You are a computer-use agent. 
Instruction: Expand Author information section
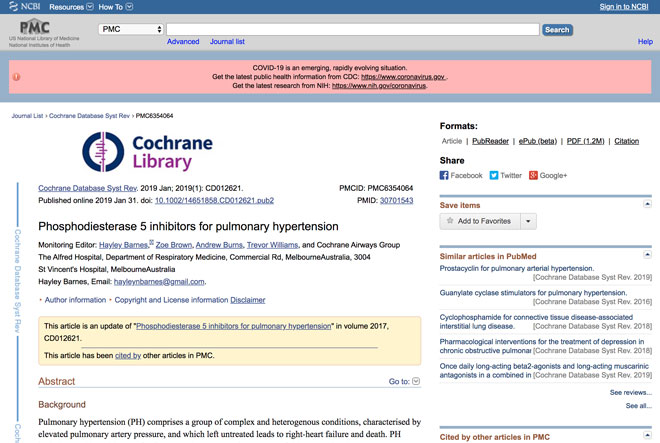(x=75, y=300)
